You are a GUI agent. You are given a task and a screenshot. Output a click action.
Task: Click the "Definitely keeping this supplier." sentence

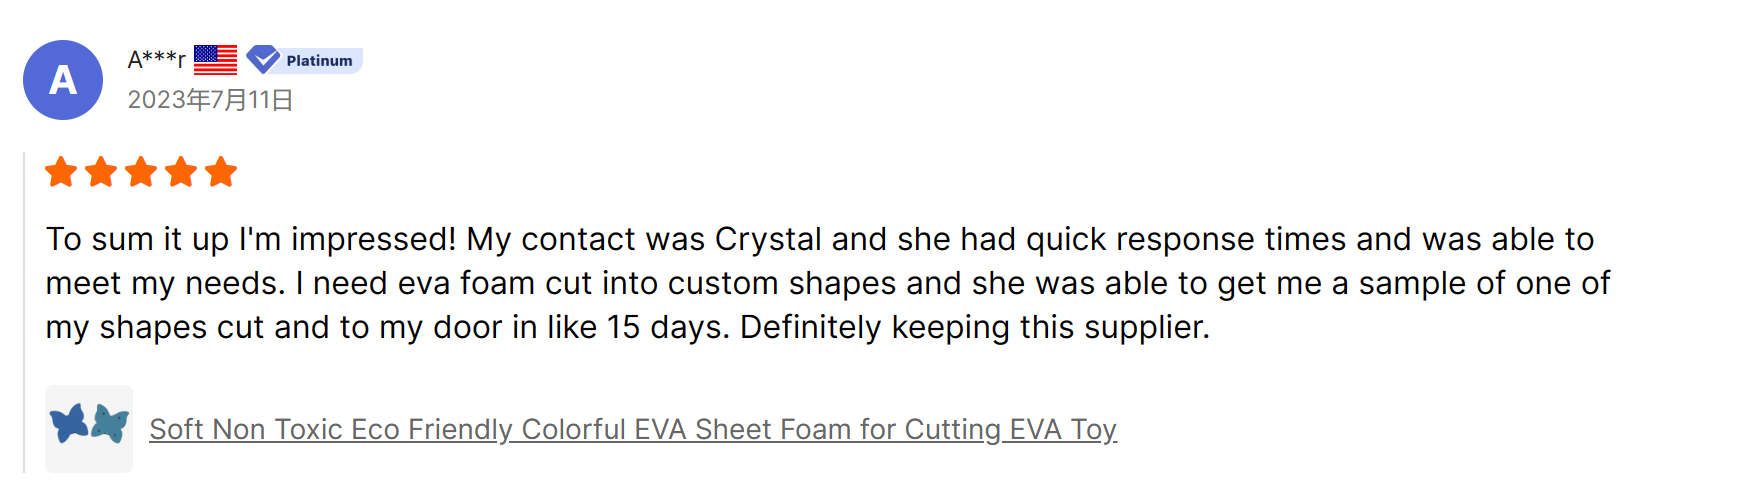[x=974, y=327]
